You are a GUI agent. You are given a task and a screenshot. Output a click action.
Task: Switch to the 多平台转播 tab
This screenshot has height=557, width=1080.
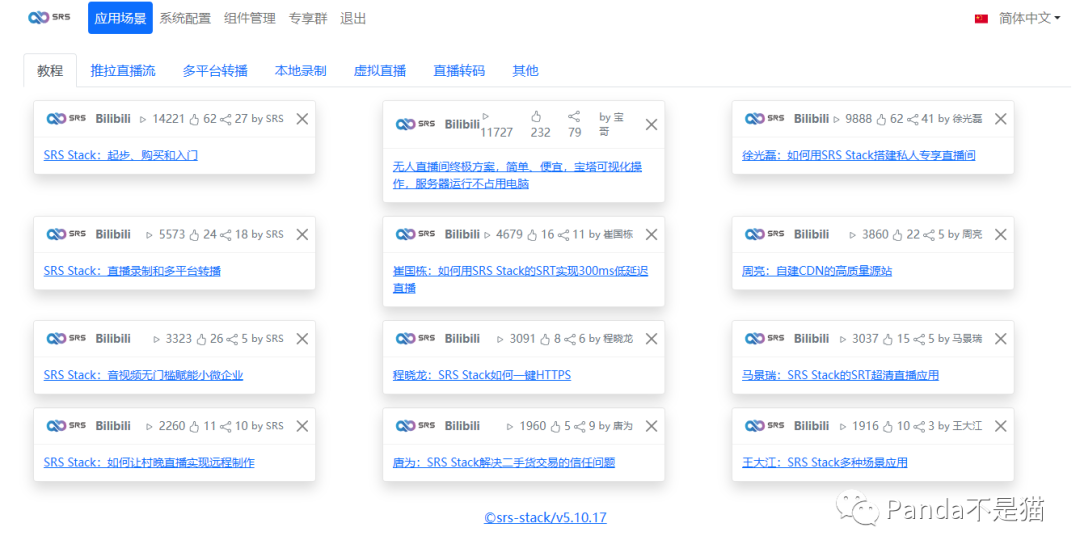(x=215, y=70)
